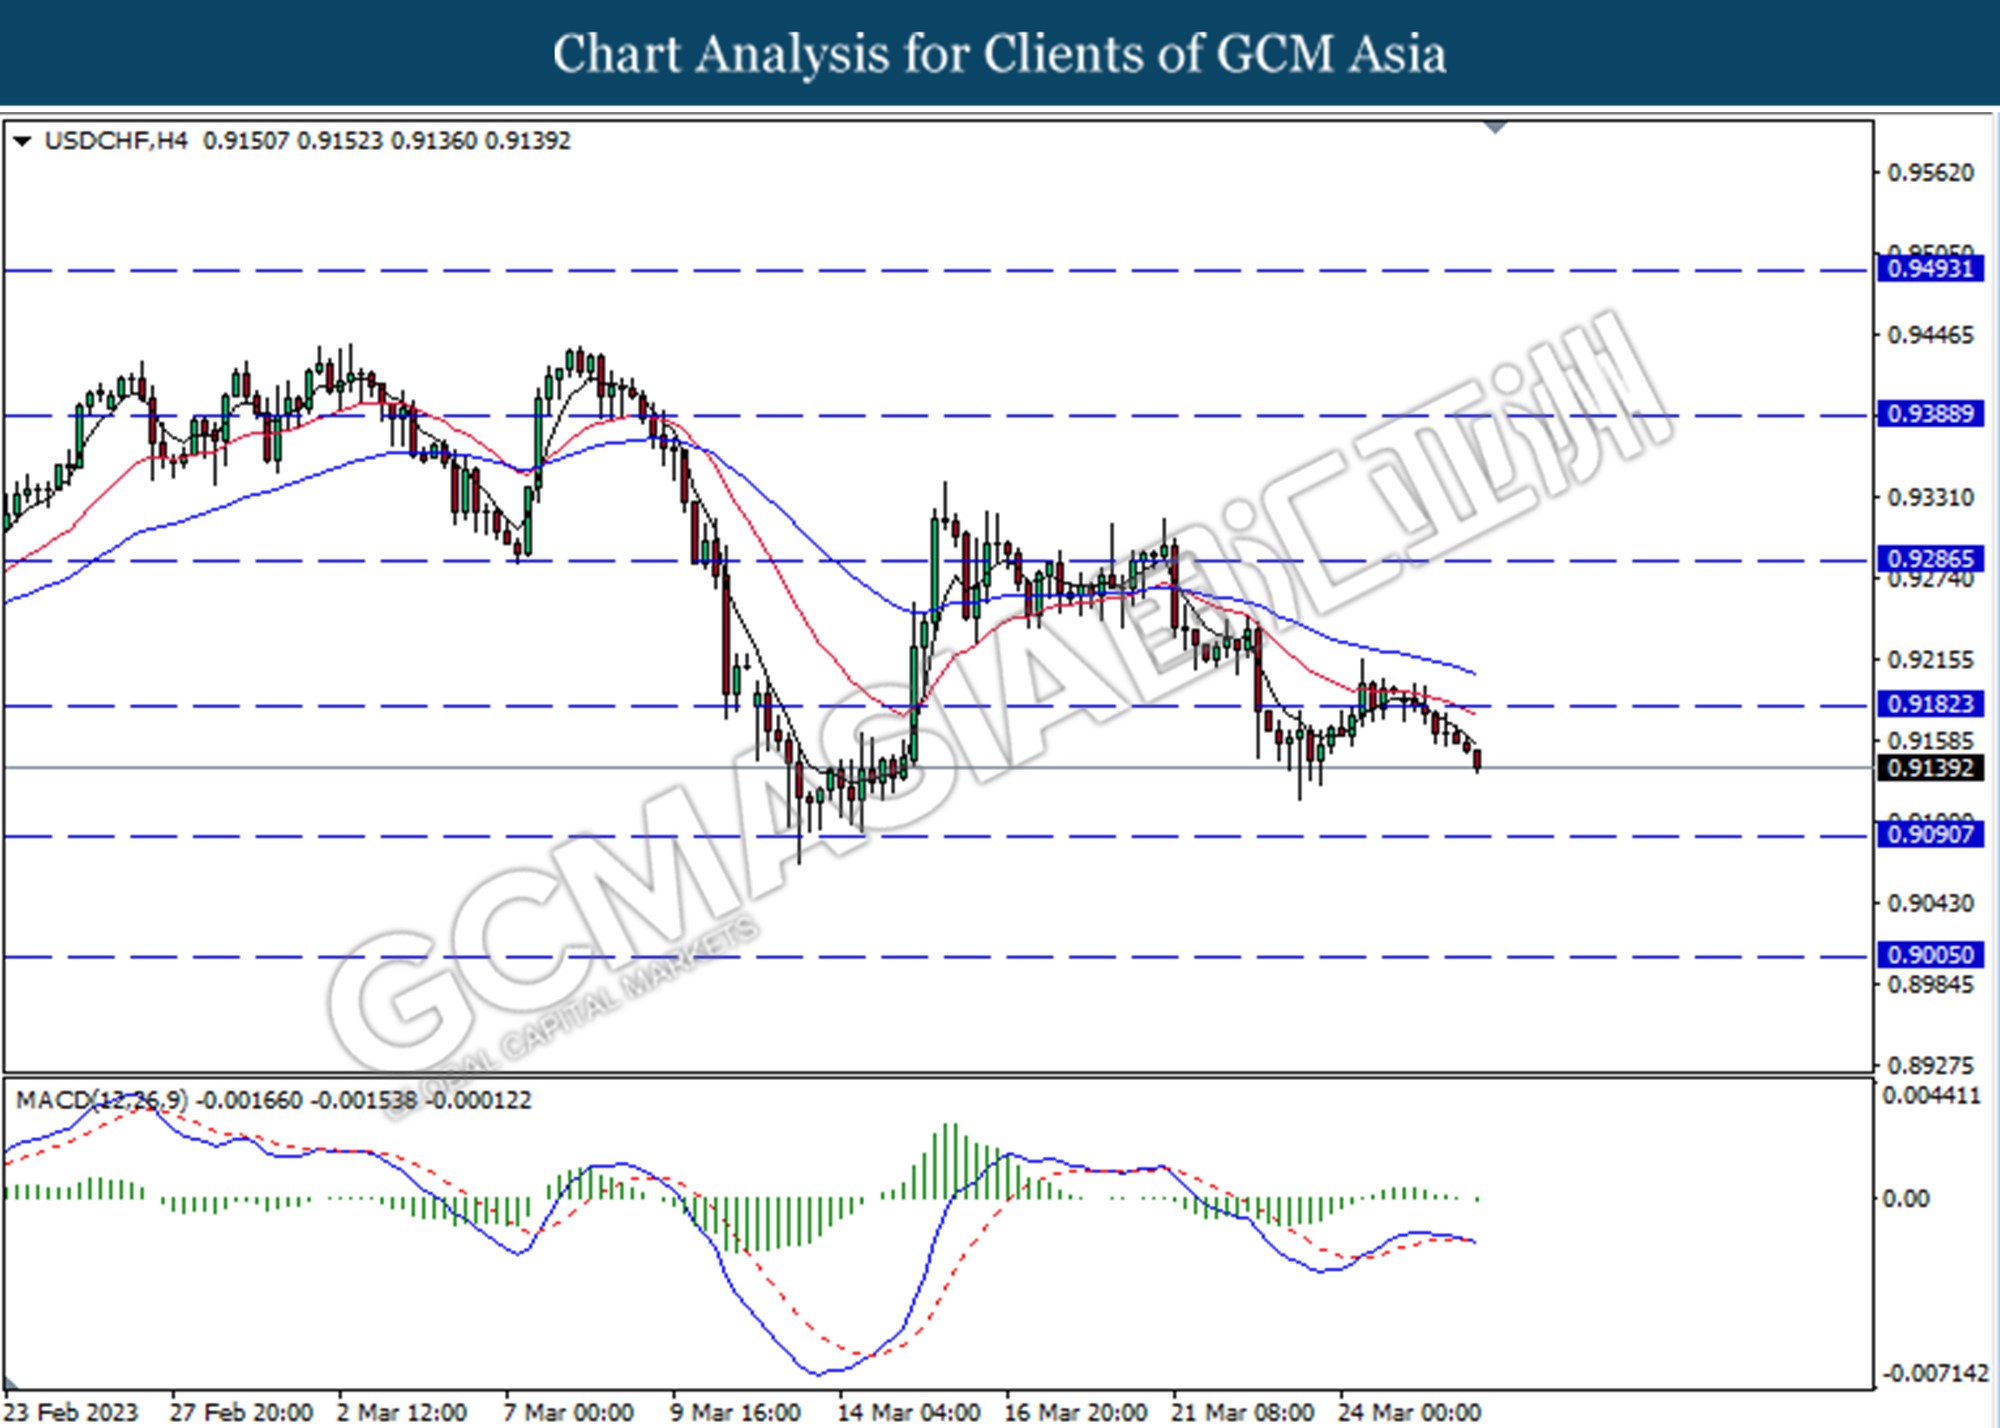Click the 24 Mar 00:00 time label
Image resolution: width=2000 pixels, height=1428 pixels.
[x=1408, y=1413]
